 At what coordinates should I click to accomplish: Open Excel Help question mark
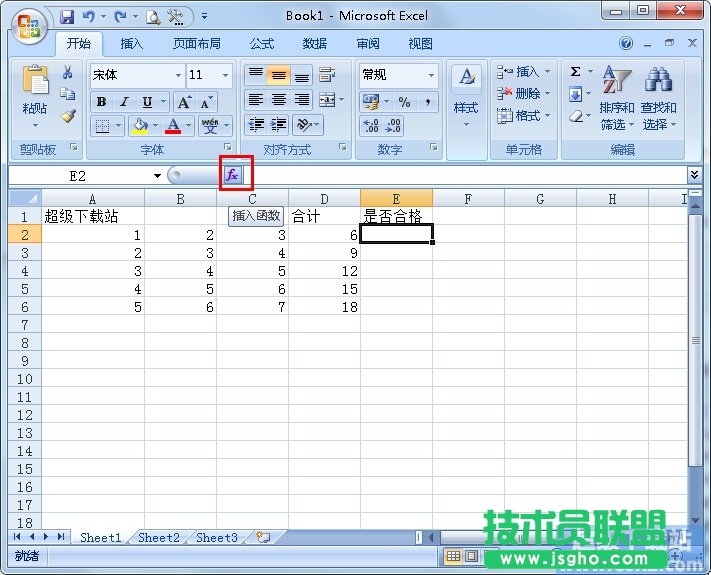[626, 43]
